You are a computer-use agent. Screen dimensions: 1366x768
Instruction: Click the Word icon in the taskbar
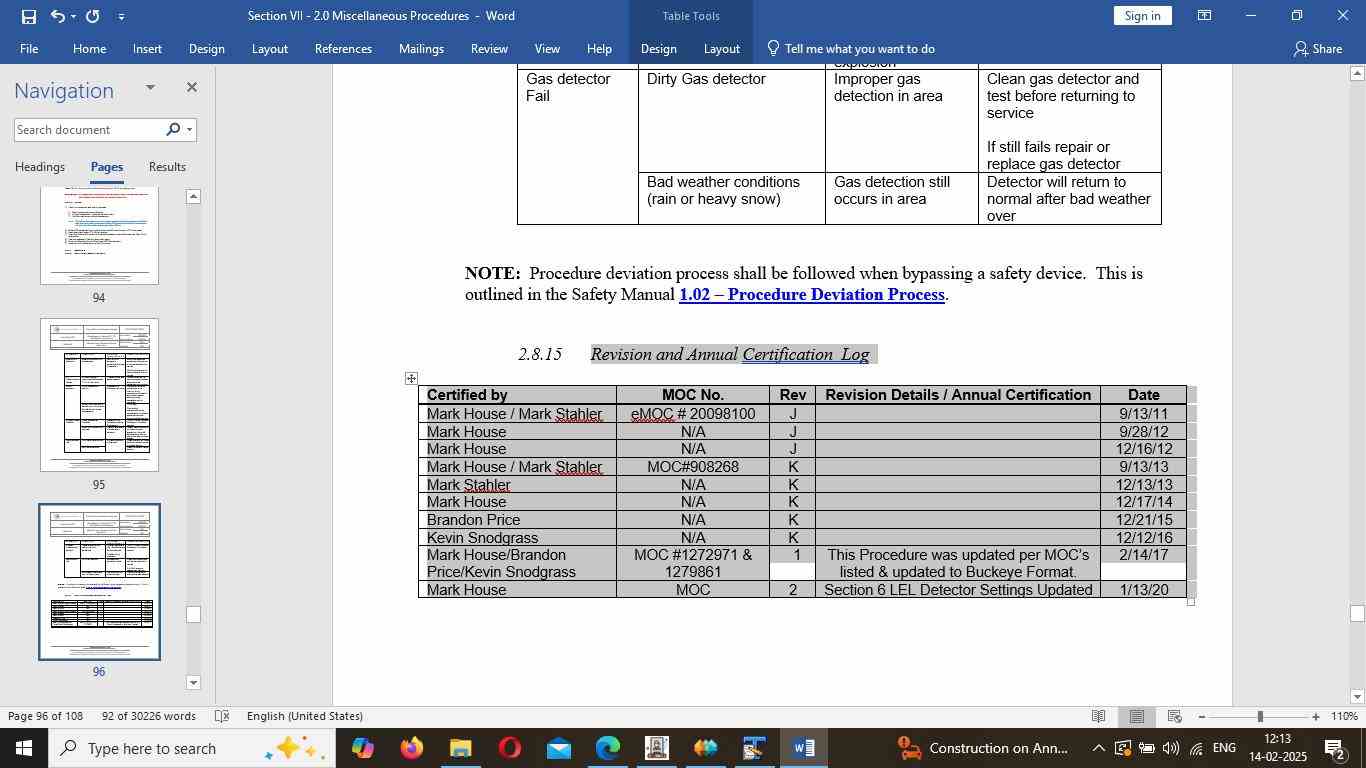(x=803, y=748)
